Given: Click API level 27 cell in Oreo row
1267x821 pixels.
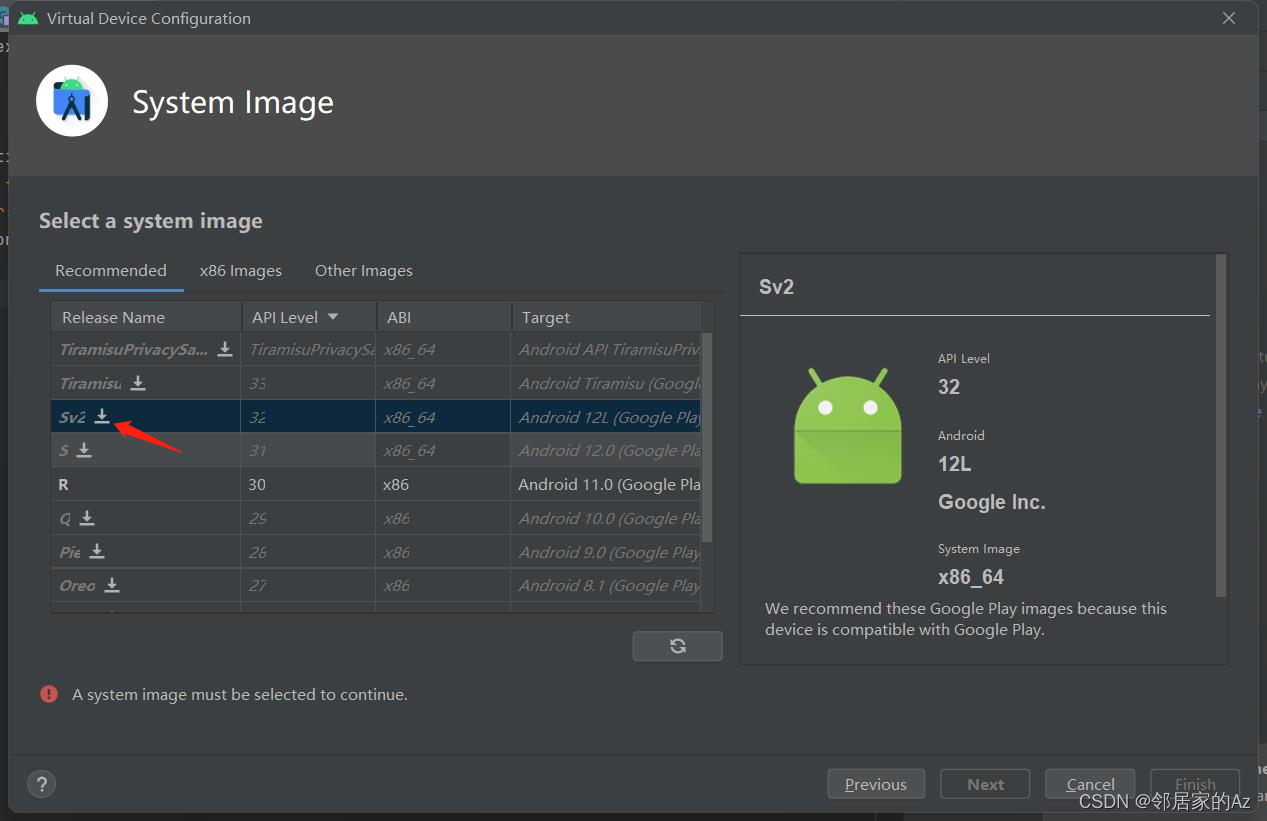Looking at the screenshot, I should 308,585.
